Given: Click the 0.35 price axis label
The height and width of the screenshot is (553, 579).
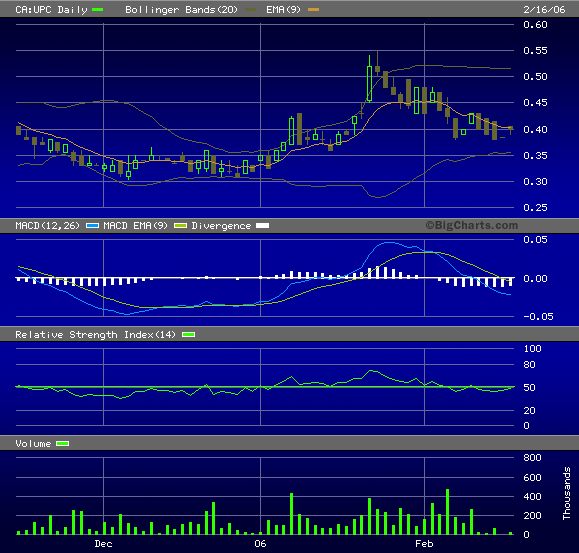Looking at the screenshot, I should (x=535, y=155).
